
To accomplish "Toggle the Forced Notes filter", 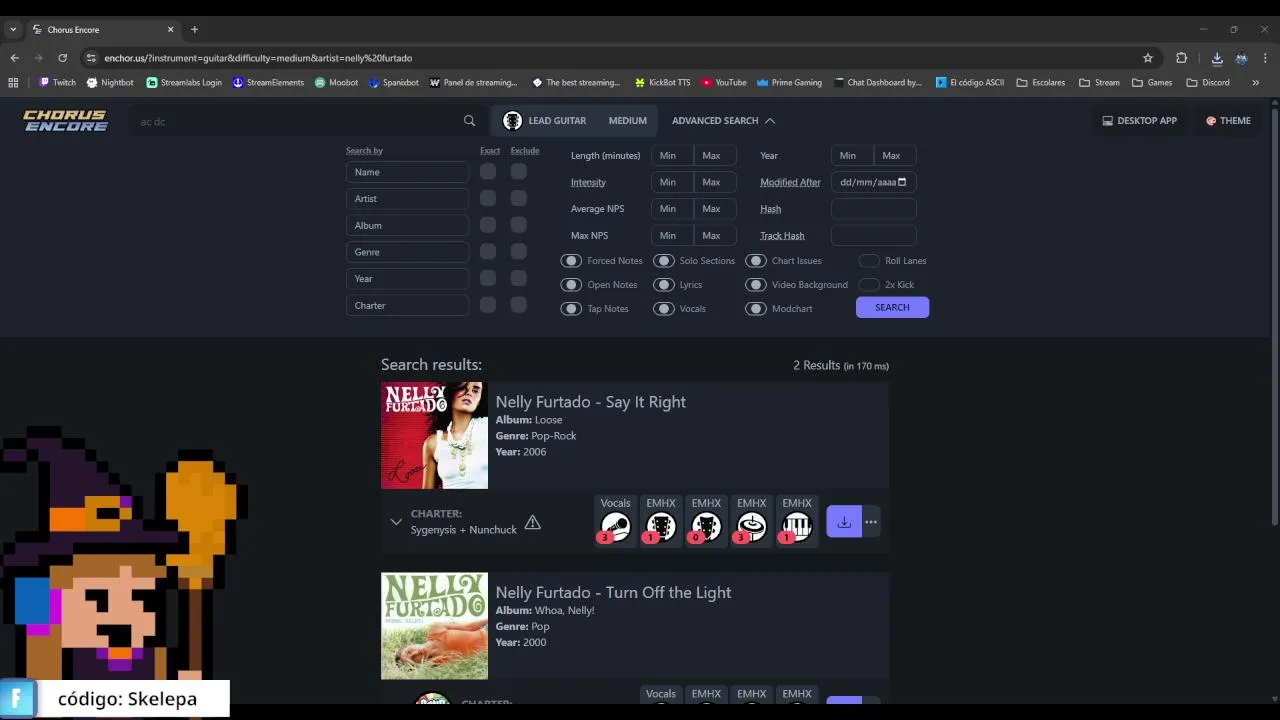I will (571, 261).
